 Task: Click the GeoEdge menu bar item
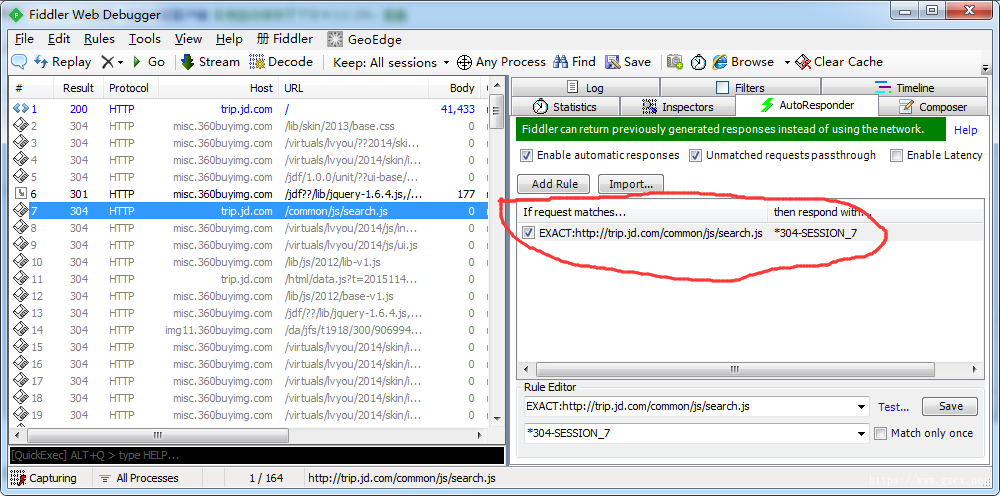pos(365,40)
